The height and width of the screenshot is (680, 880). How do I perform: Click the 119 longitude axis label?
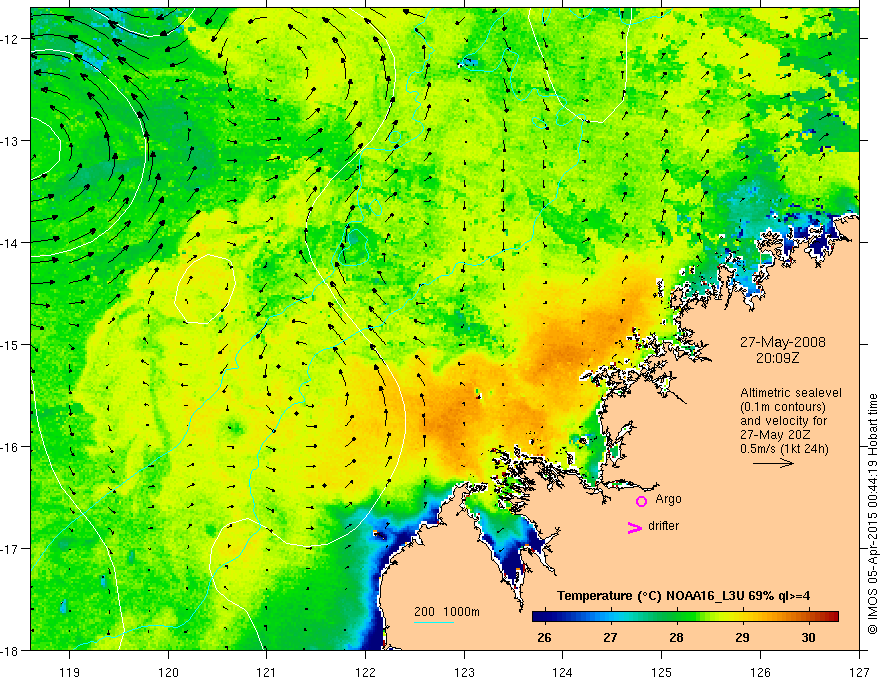(70, 672)
